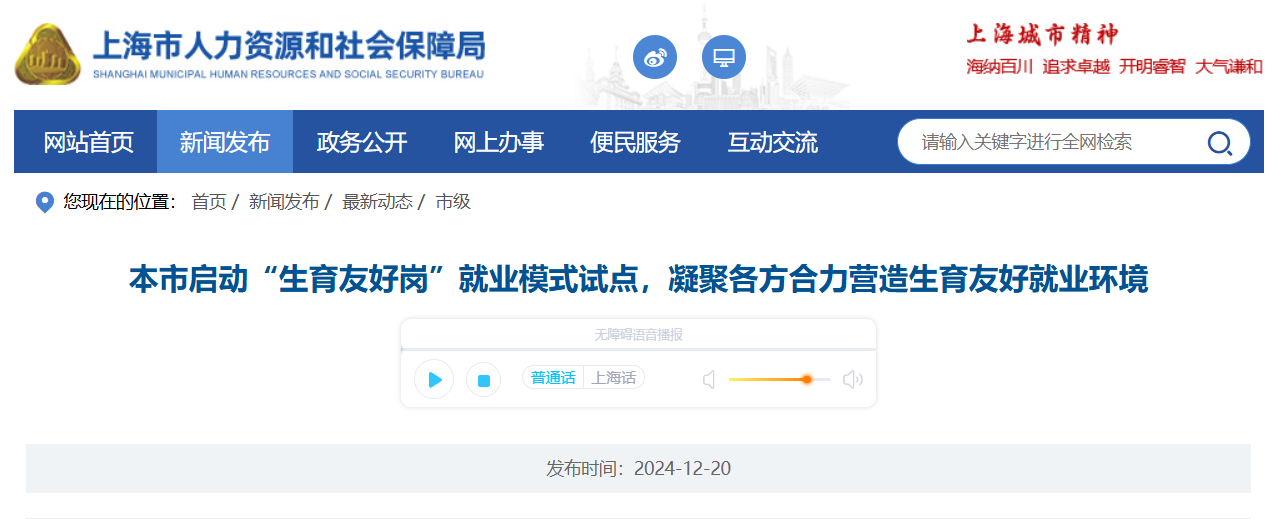Click the Shanghai HR bureau logo emblem
Screen dimensions: 1275x519
47,55
